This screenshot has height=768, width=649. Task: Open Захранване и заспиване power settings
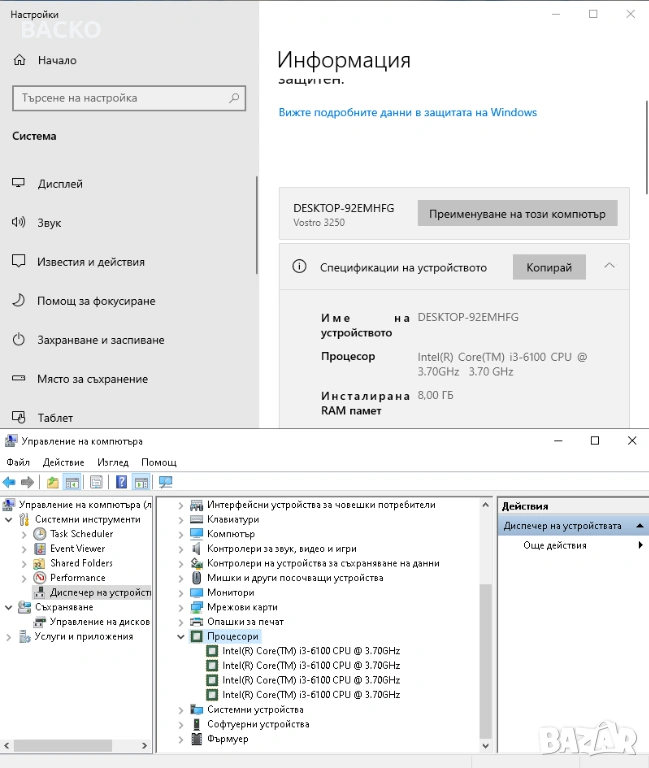[100, 340]
